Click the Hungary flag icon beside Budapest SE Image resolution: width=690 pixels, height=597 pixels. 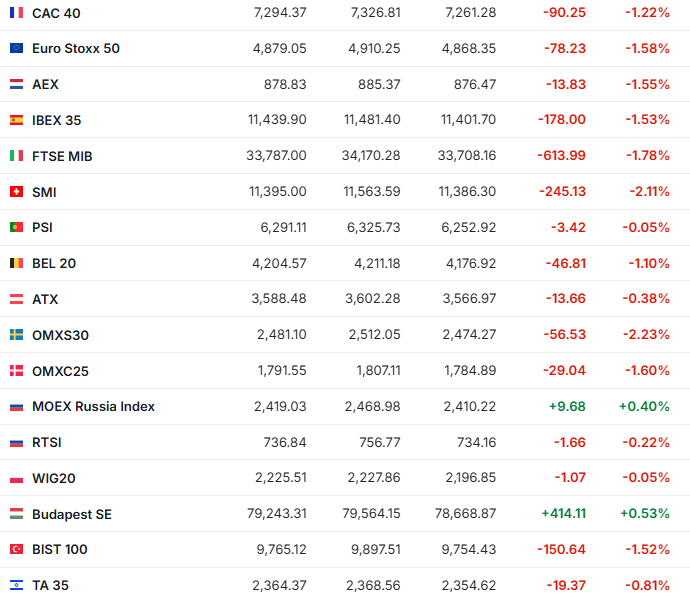pyautogui.click(x=16, y=514)
